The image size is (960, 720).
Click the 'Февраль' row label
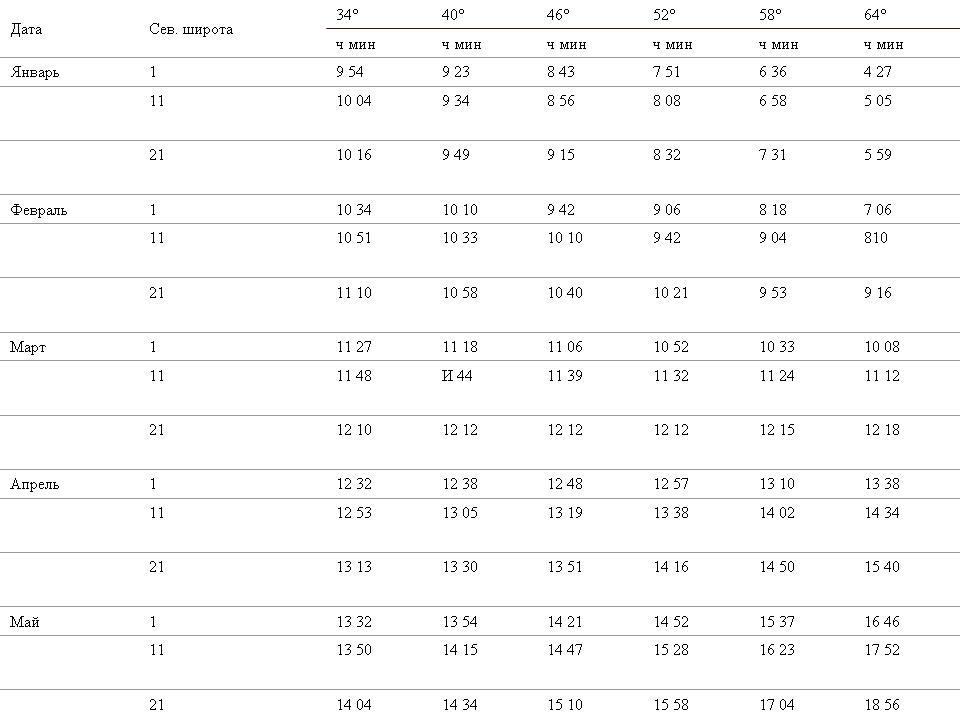coord(39,210)
